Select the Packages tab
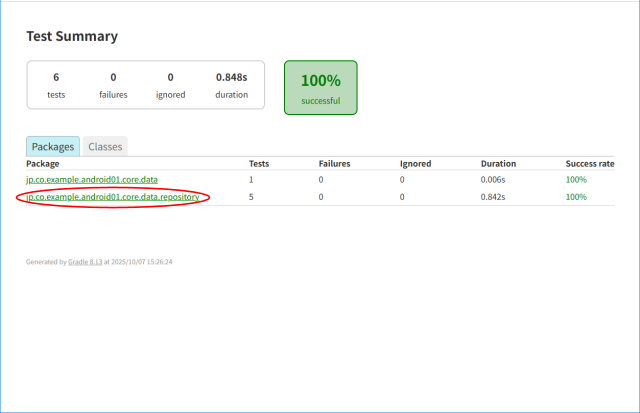The image size is (640, 413). point(53,147)
